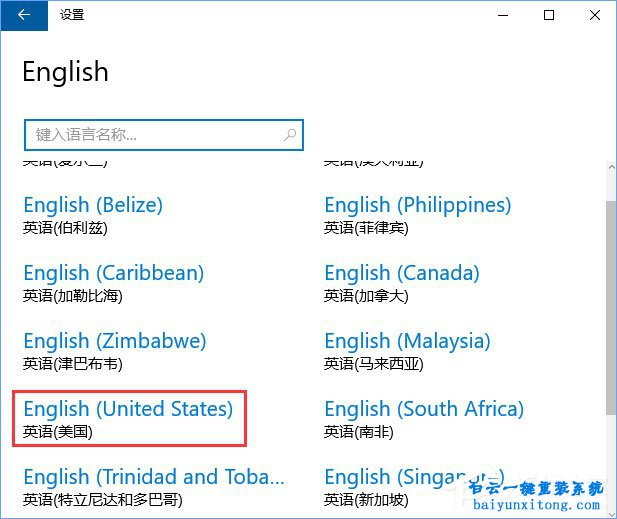617x519 pixels.
Task: Select English (Trinidad and Tobago) entry
Action: coord(154,478)
